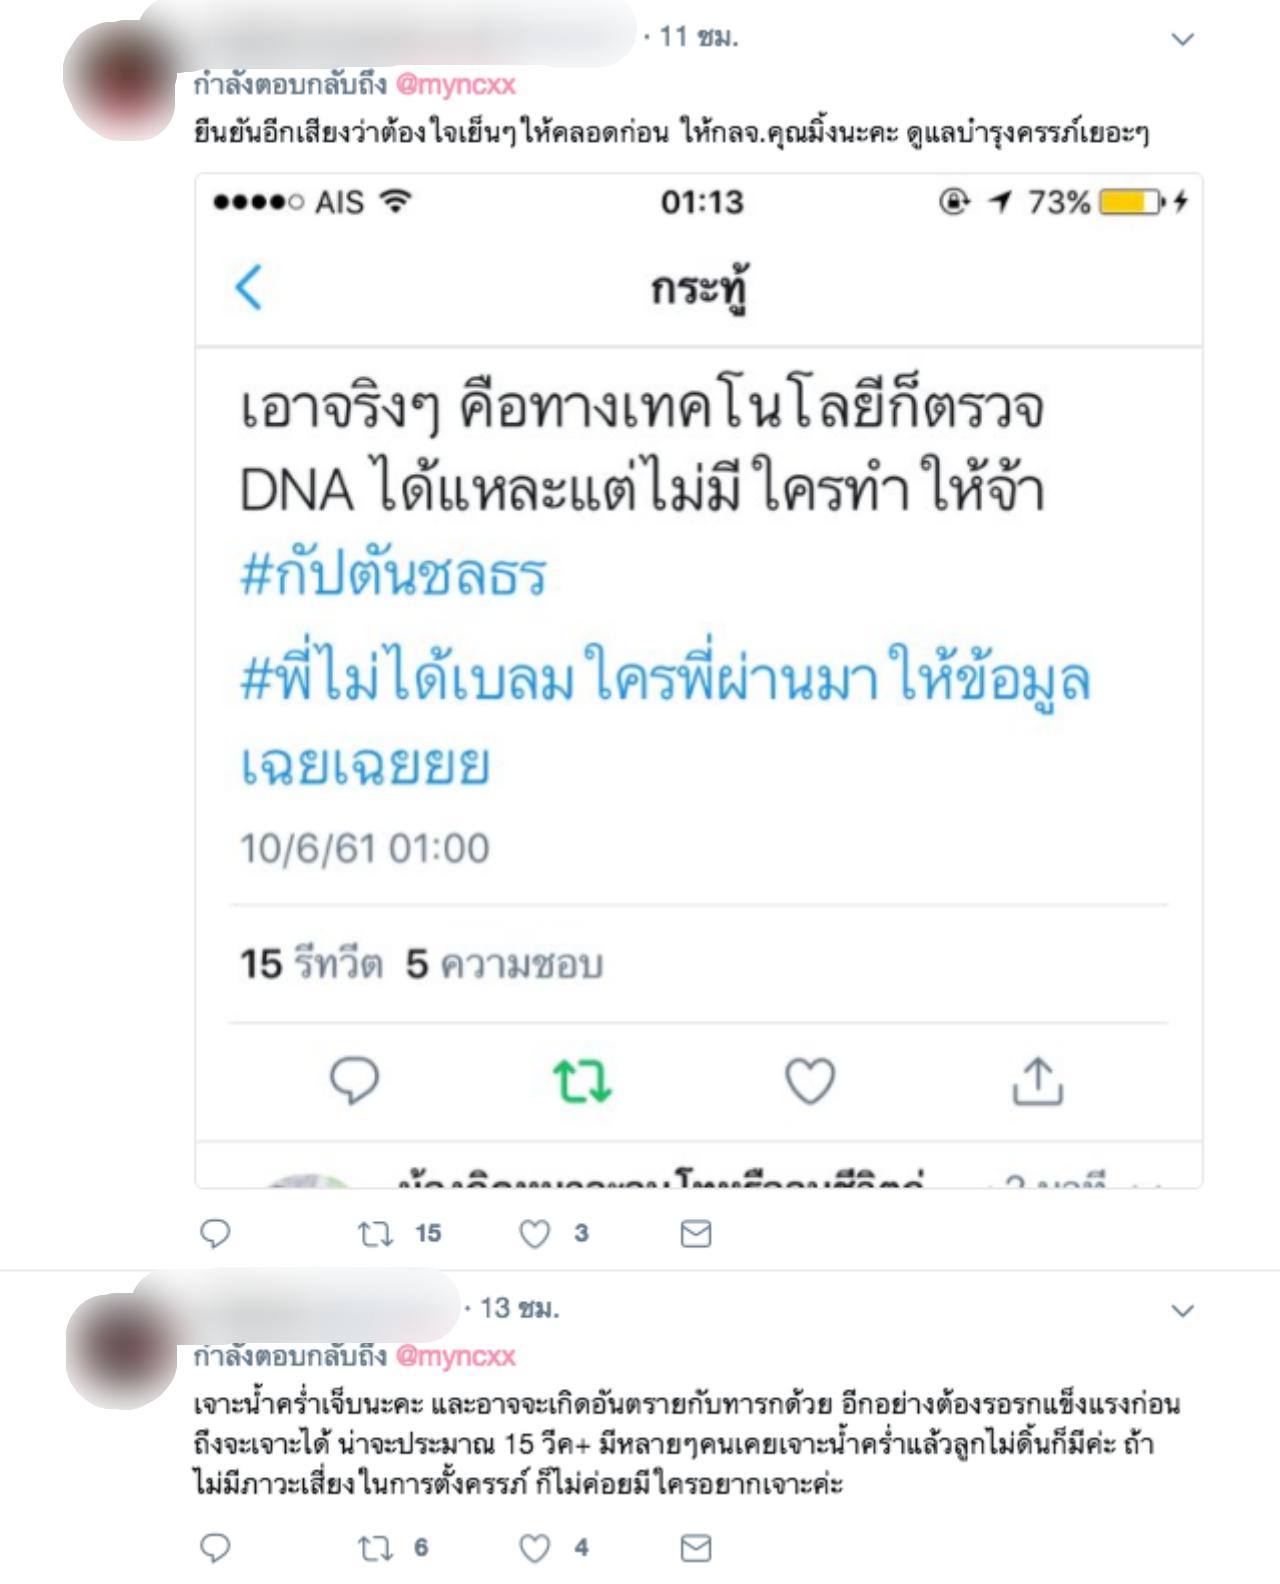Like the second tweet with 4 likes
The image size is (1280, 1584).
535,1548
